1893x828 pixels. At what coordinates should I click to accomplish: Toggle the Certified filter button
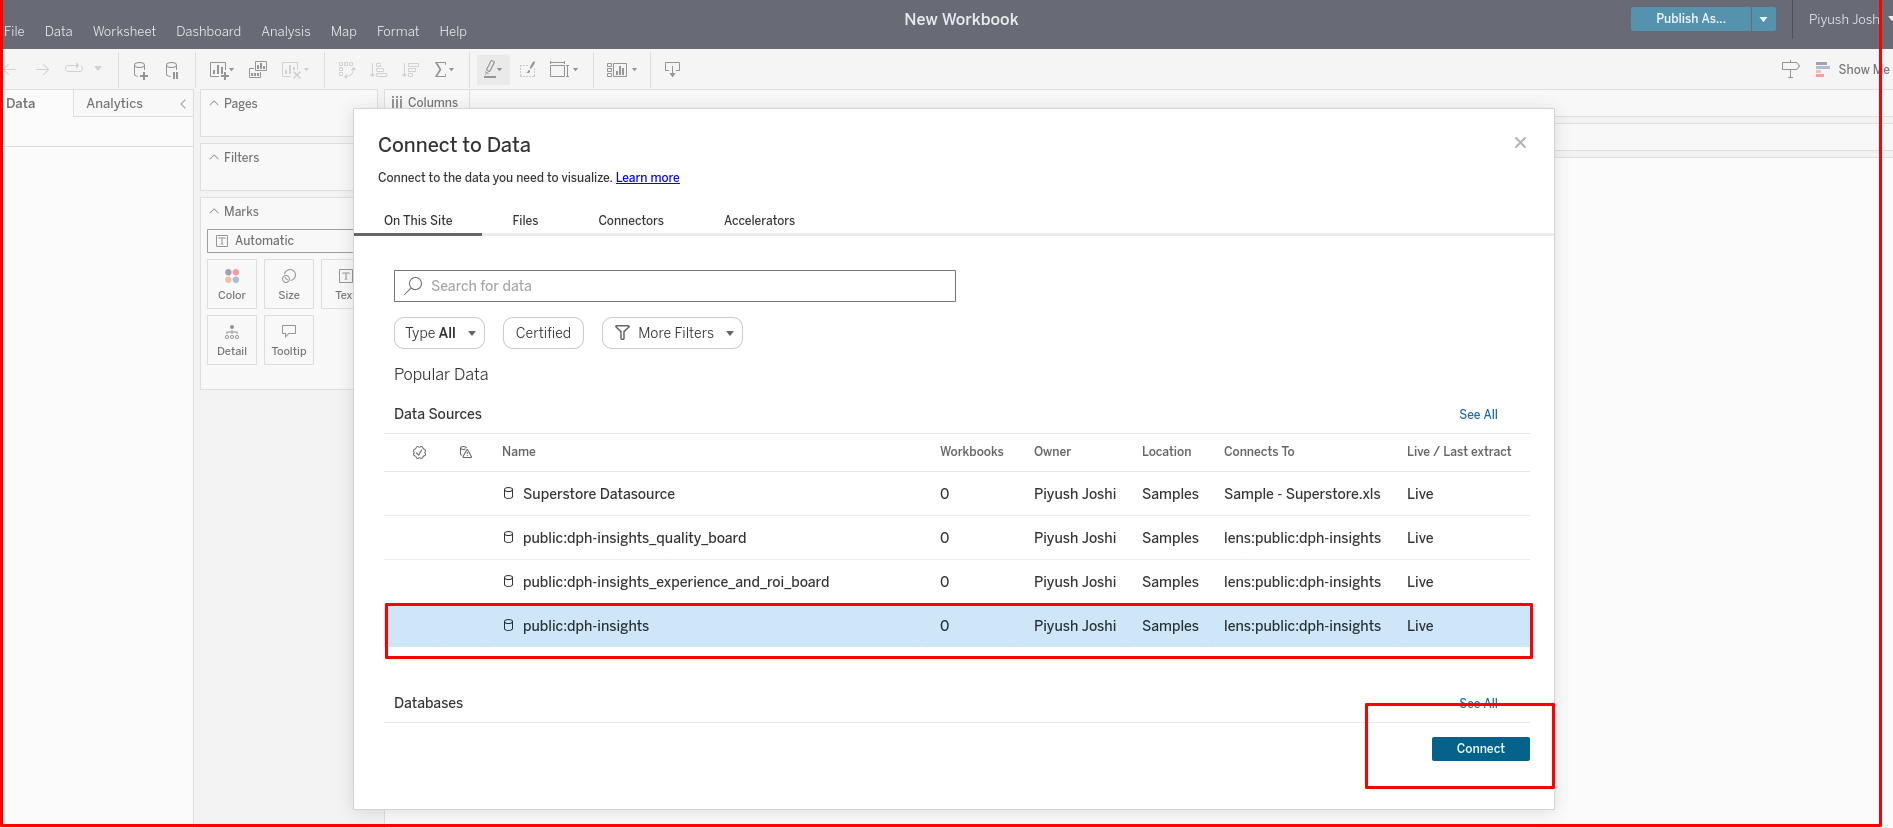coord(543,333)
